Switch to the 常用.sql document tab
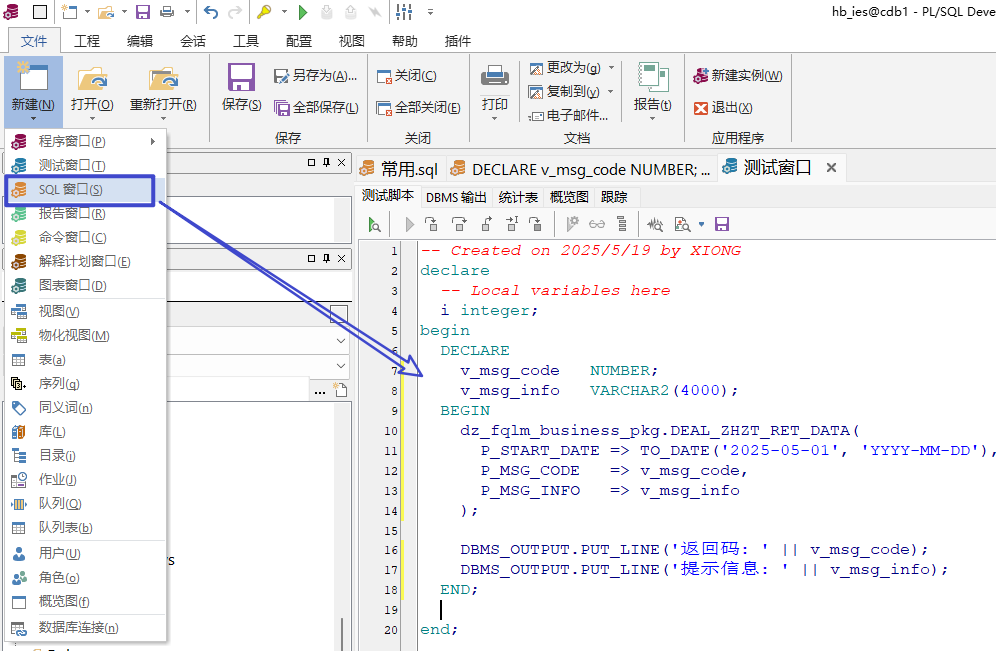 [x=400, y=169]
